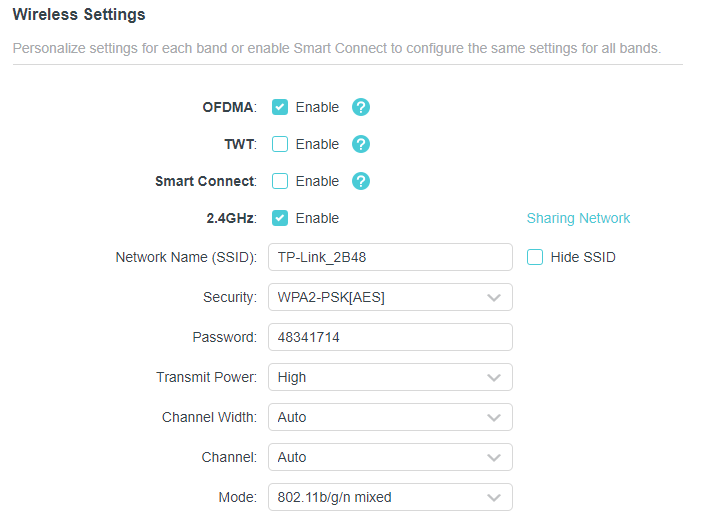
Task: Click the OFDMA help question icon
Action: [x=361, y=107]
